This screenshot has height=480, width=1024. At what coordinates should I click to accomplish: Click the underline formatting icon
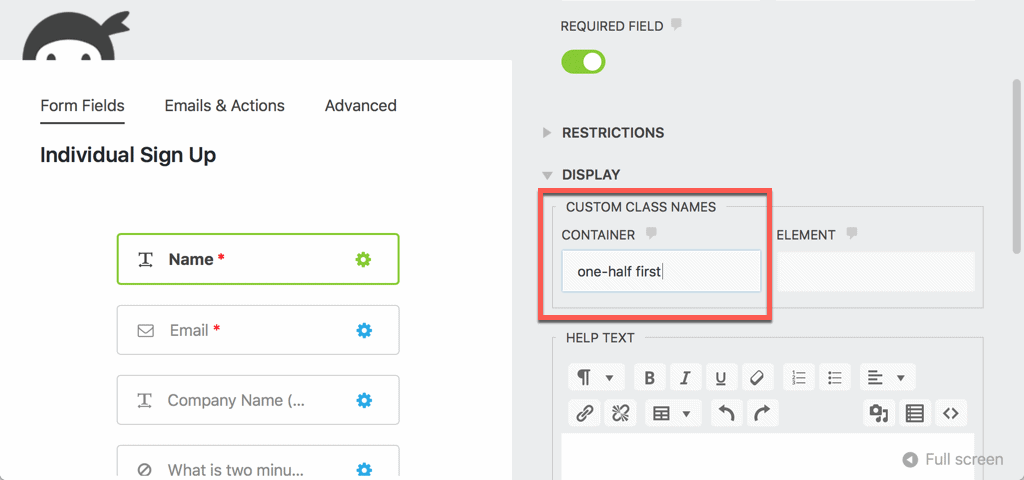720,378
